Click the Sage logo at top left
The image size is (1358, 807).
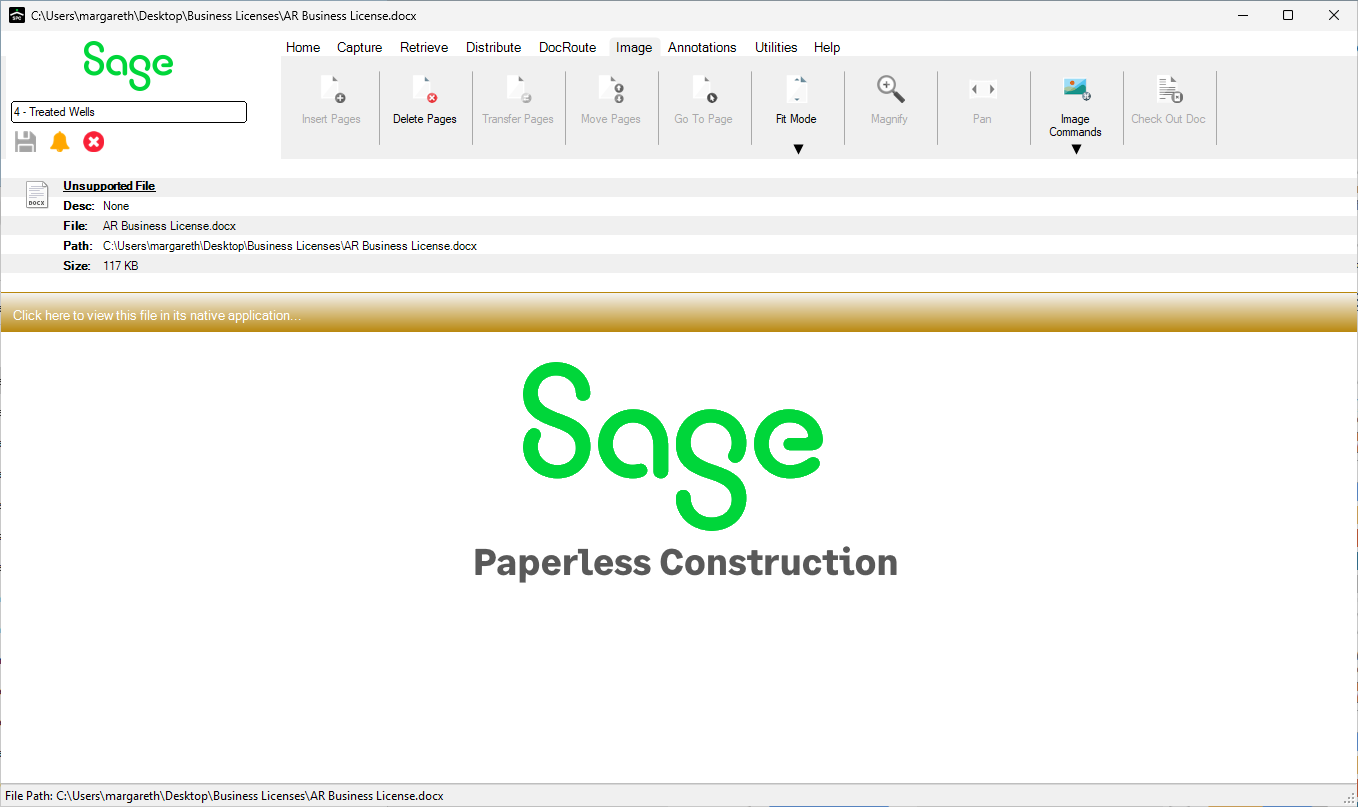(128, 66)
